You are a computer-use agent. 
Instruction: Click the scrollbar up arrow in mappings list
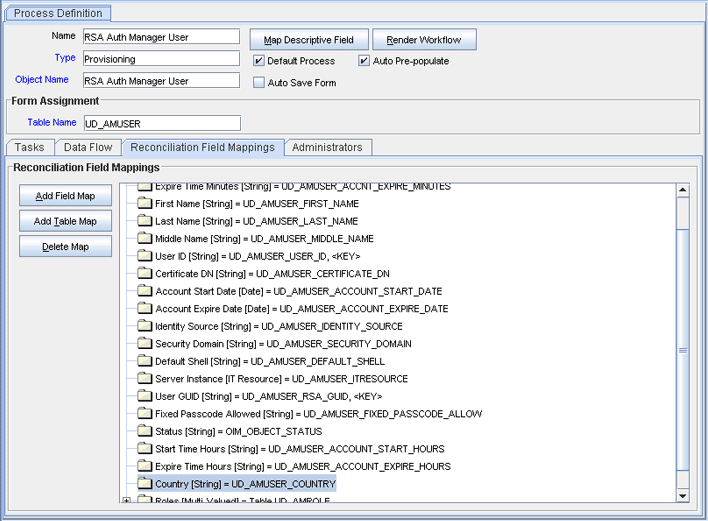[x=683, y=190]
